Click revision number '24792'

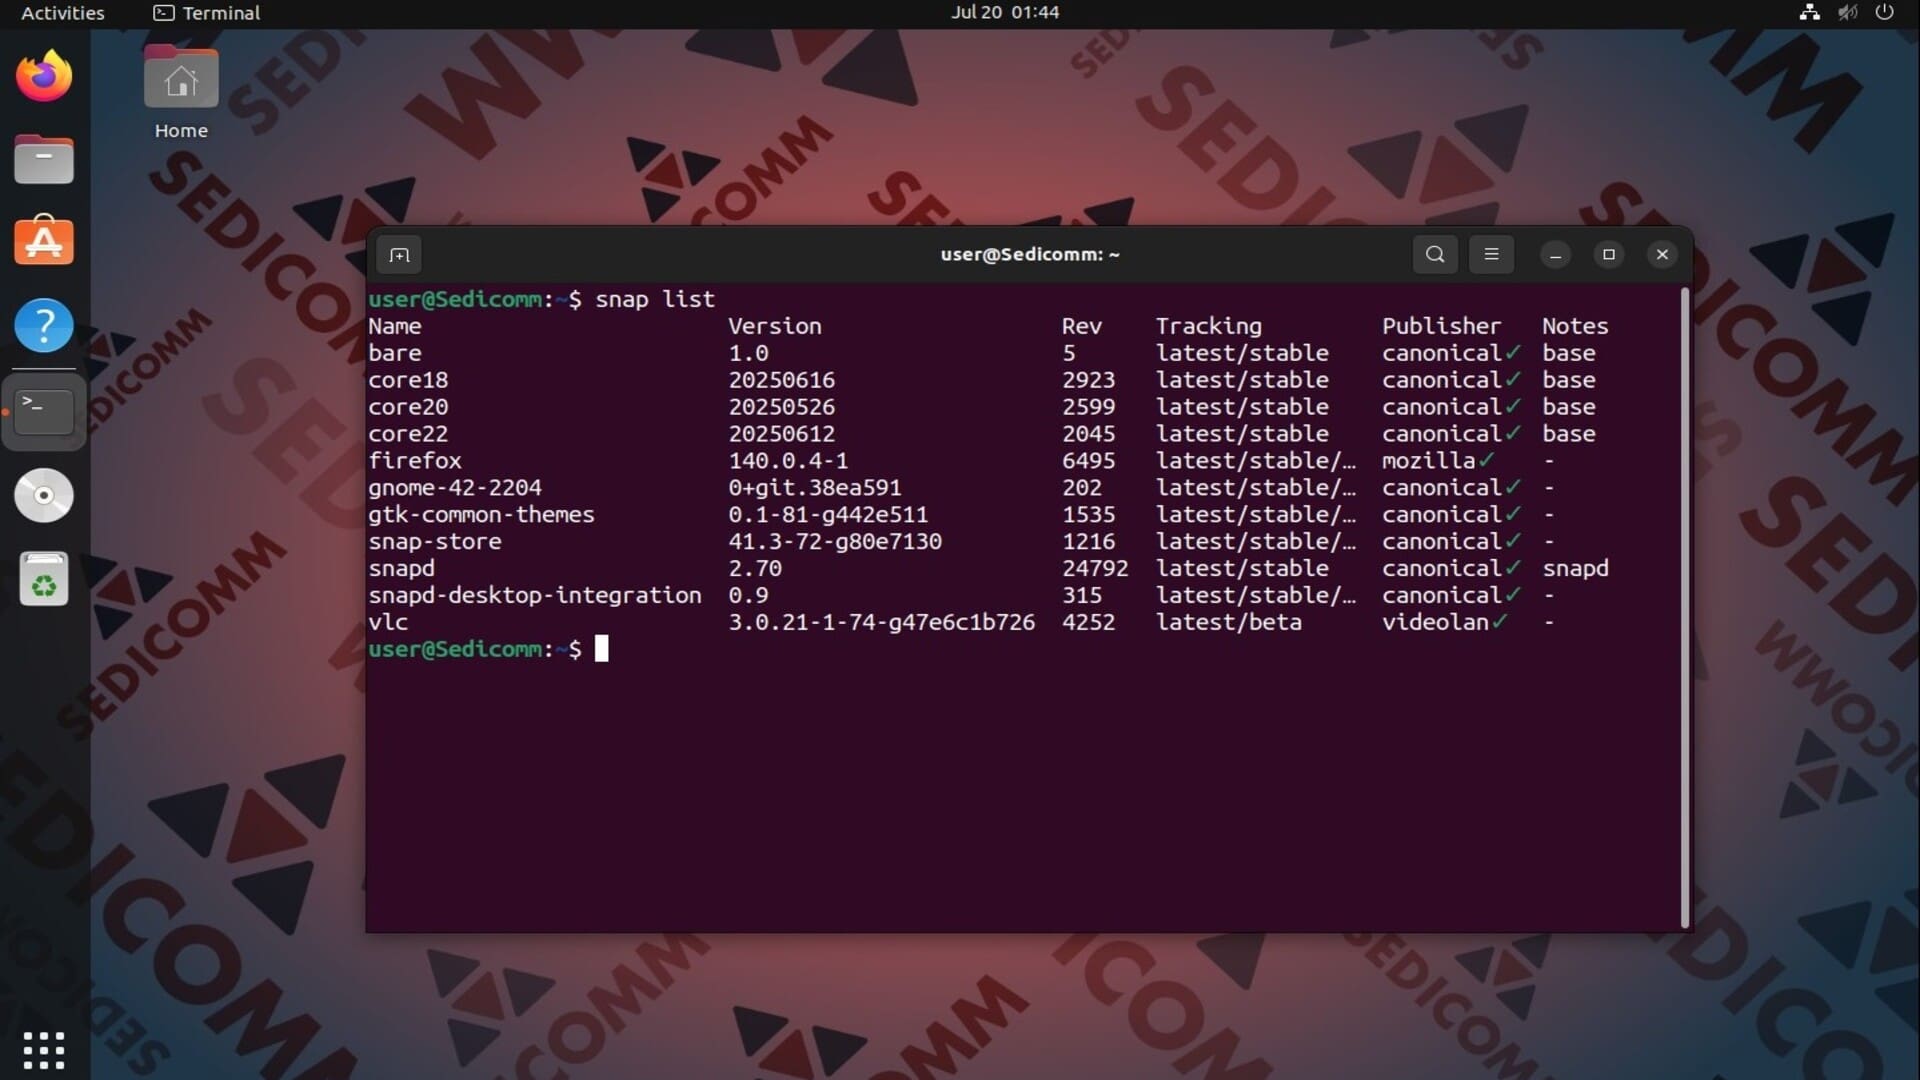click(x=1095, y=568)
